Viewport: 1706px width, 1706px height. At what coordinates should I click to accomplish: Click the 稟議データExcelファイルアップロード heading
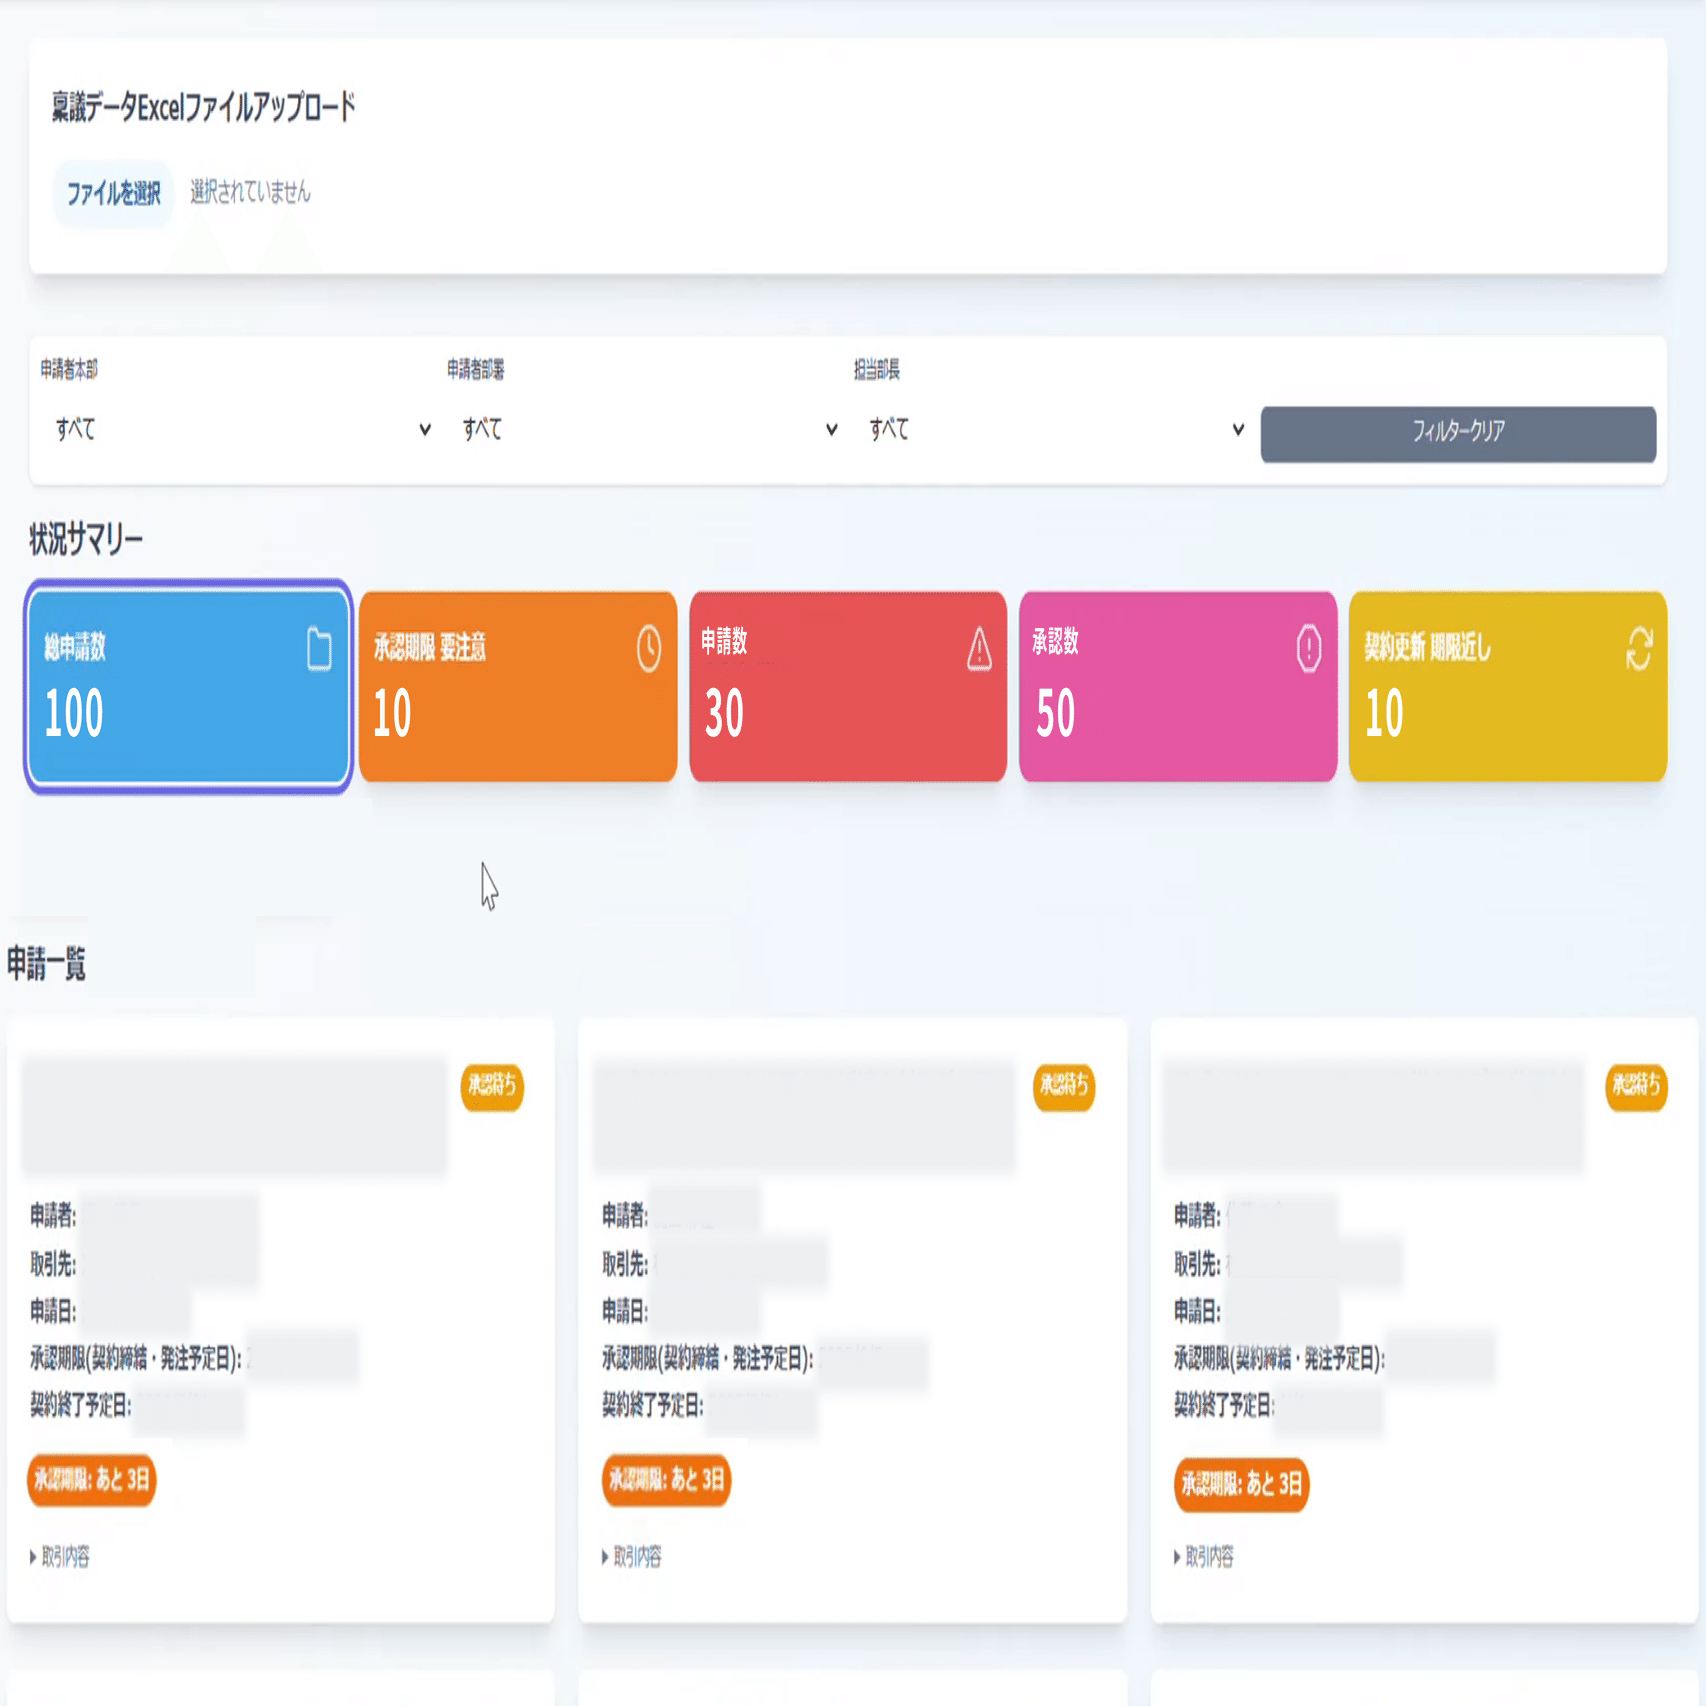pyautogui.click(x=203, y=107)
